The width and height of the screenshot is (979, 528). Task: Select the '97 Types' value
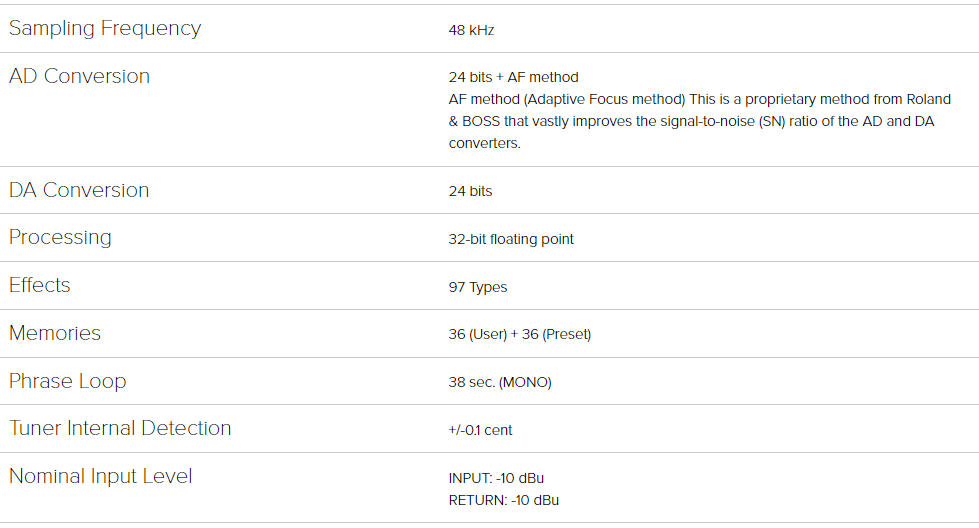478,287
